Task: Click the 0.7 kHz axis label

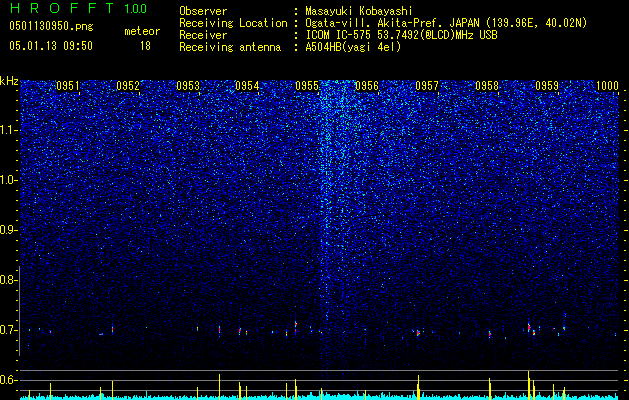Action: pyautogui.click(x=8, y=330)
